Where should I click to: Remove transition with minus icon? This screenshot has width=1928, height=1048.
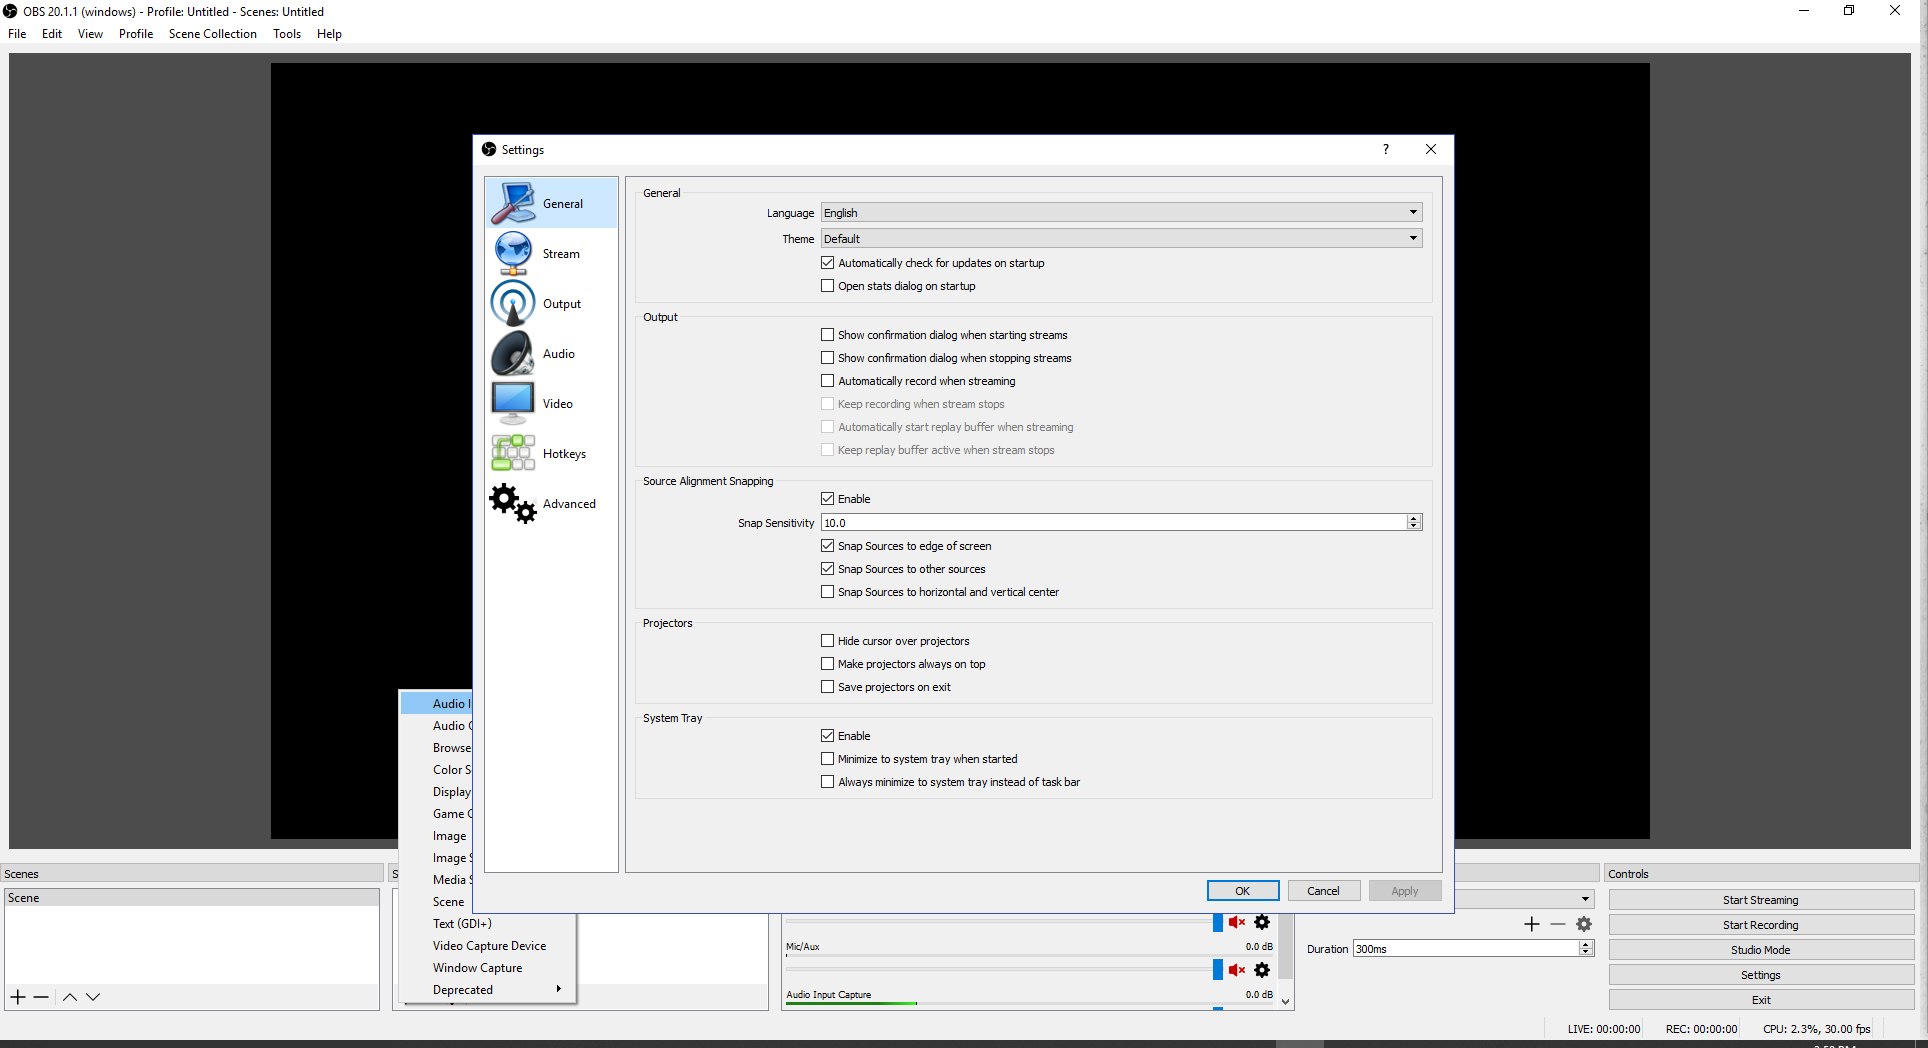(1558, 924)
